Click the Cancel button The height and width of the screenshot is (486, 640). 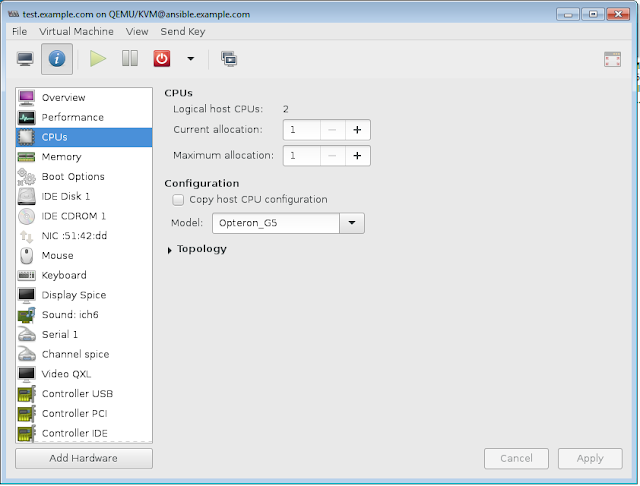pyautogui.click(x=516, y=458)
